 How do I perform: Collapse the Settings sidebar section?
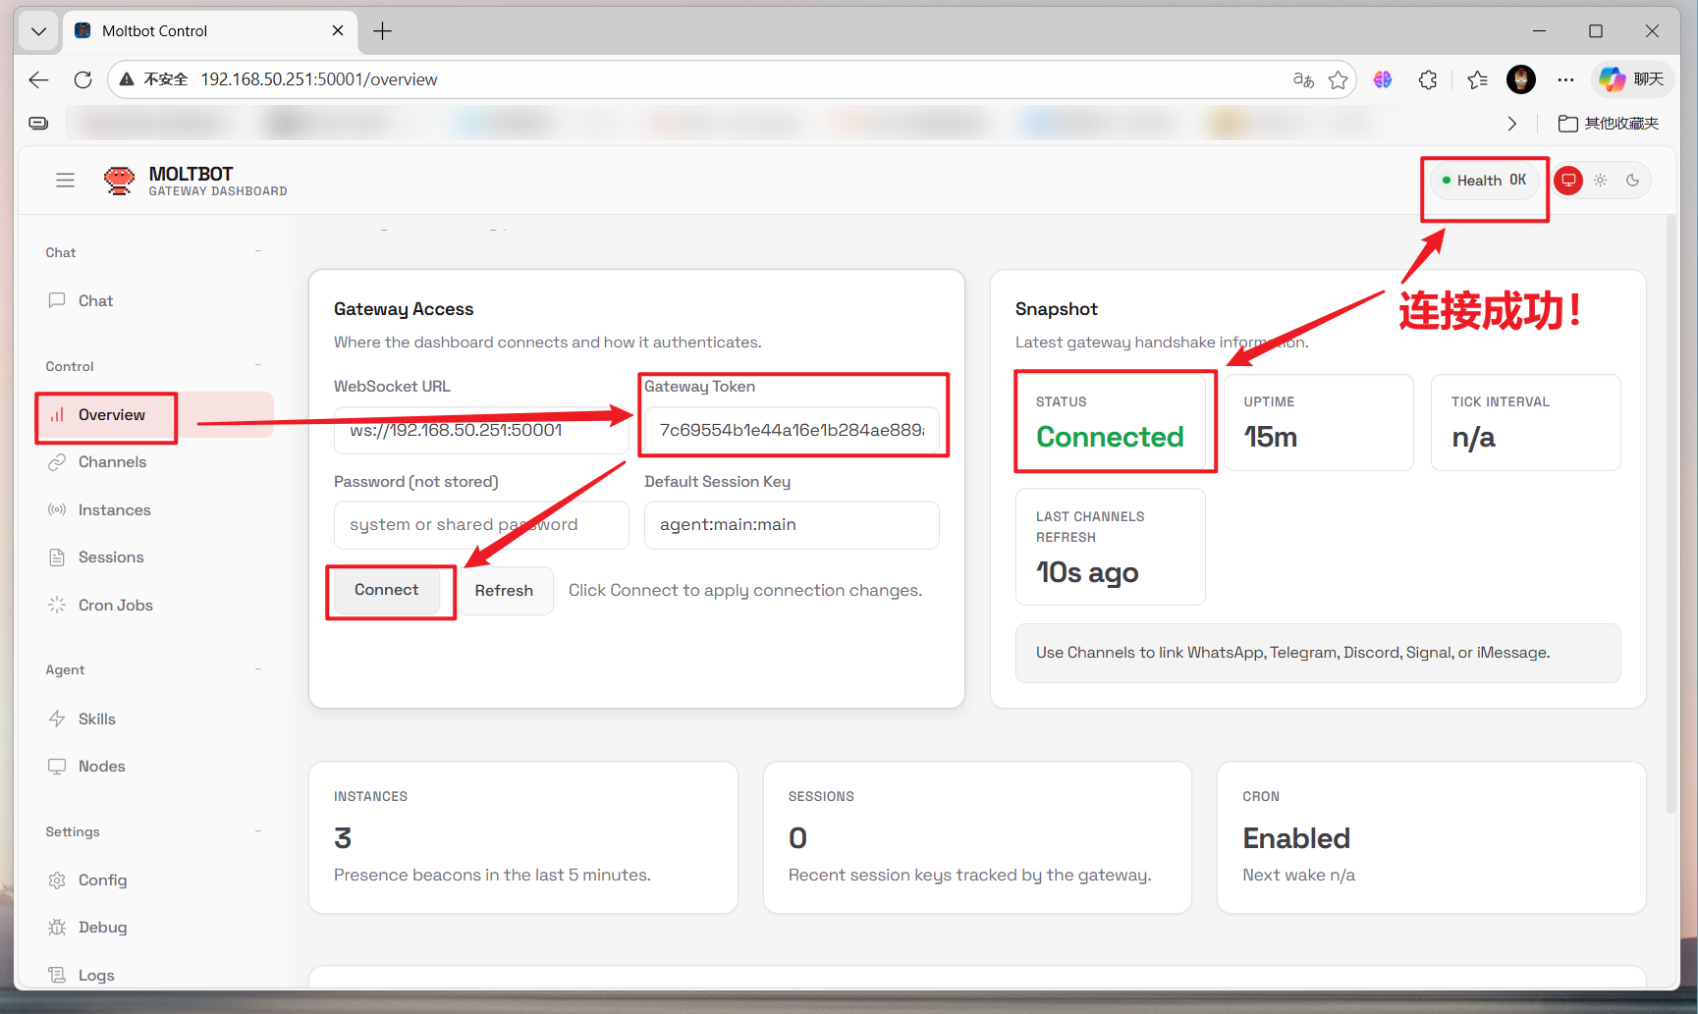(x=257, y=831)
